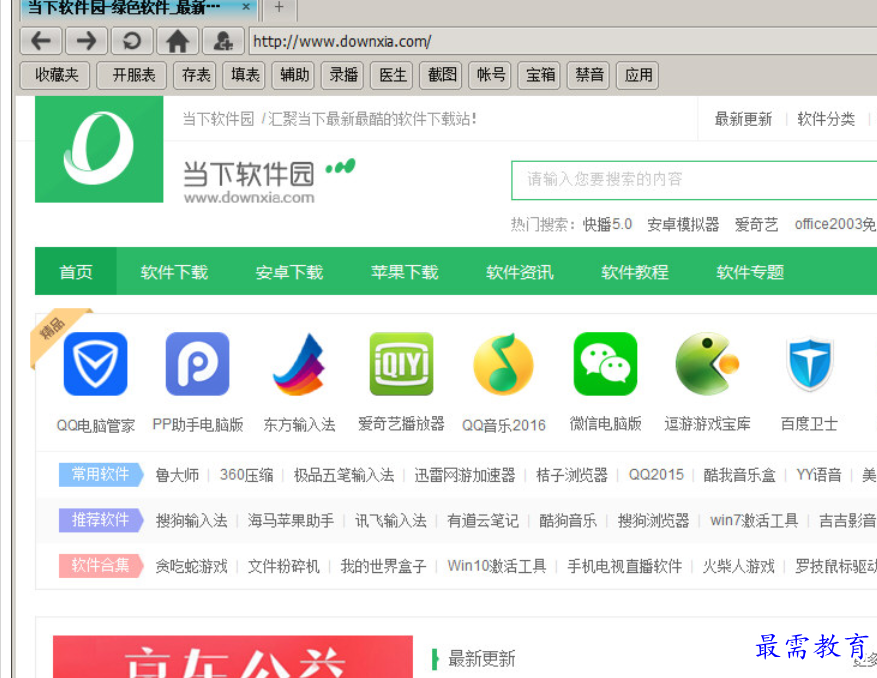Click the 爱奇艺 hot search link
The image size is (877, 678).
[x=756, y=224]
